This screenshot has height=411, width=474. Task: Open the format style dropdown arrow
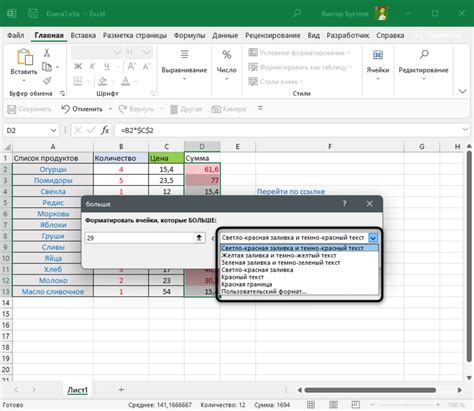(x=373, y=238)
